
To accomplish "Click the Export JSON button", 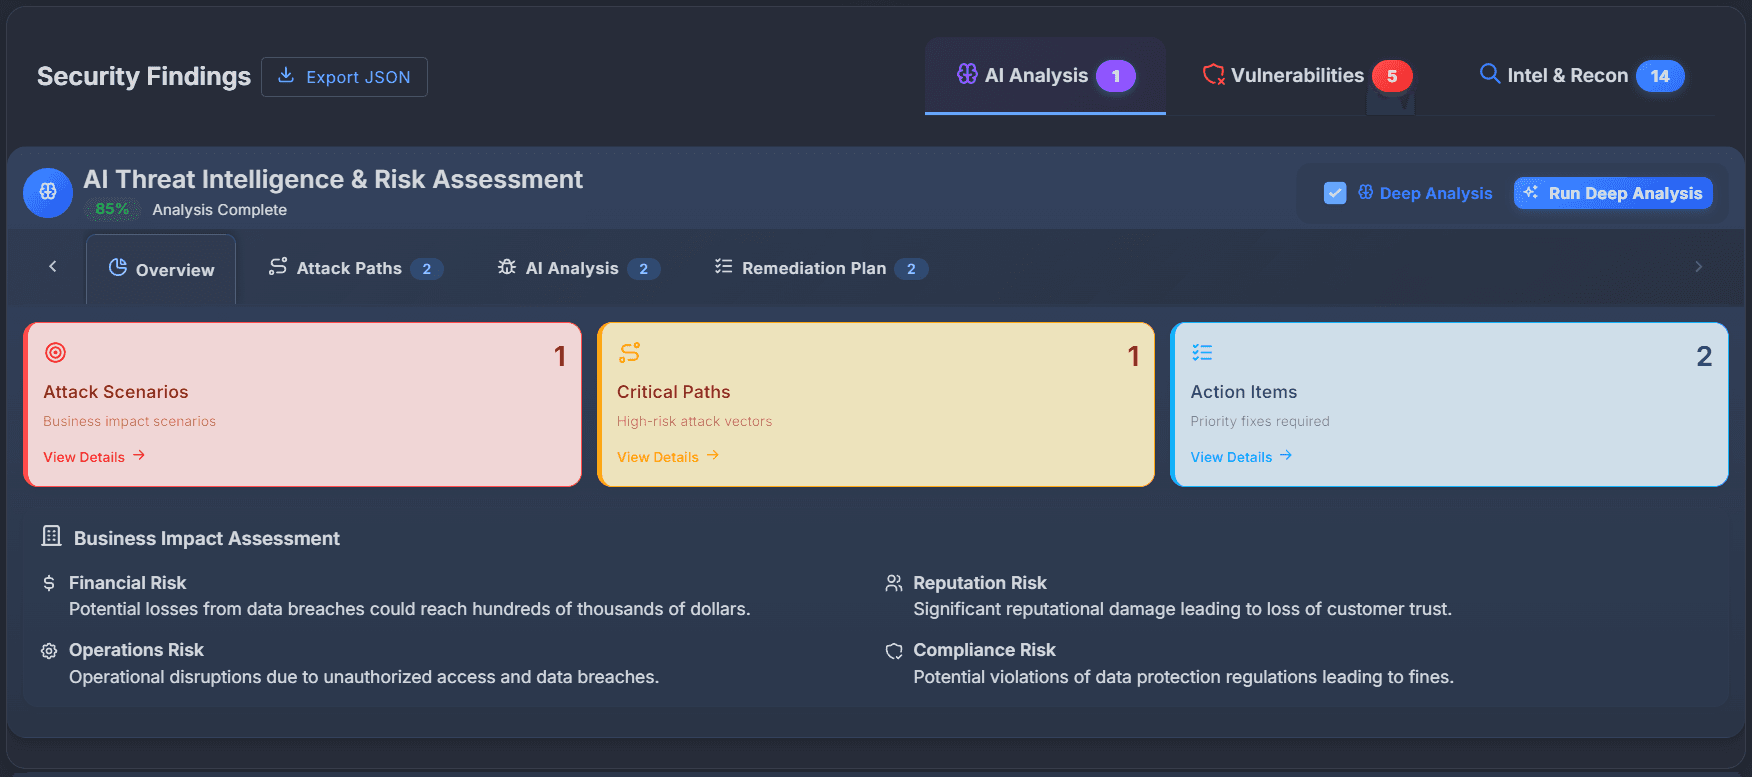I will (344, 76).
